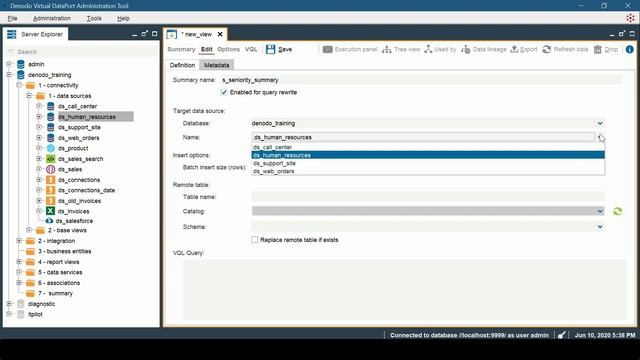Open the Tools menu
The width and height of the screenshot is (640, 360).
(x=94, y=18)
